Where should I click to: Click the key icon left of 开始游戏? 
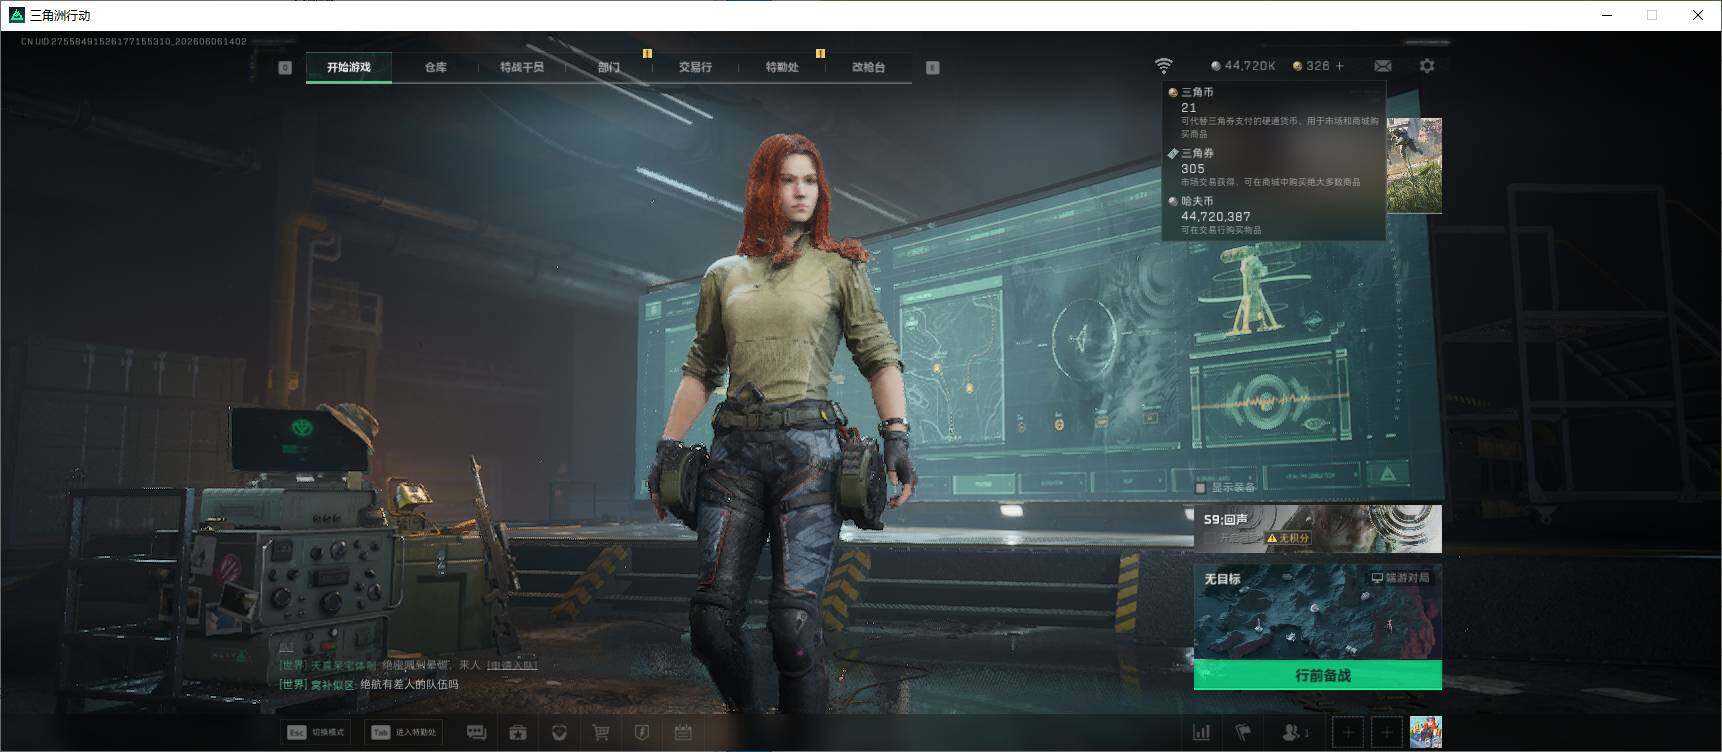pos(285,67)
